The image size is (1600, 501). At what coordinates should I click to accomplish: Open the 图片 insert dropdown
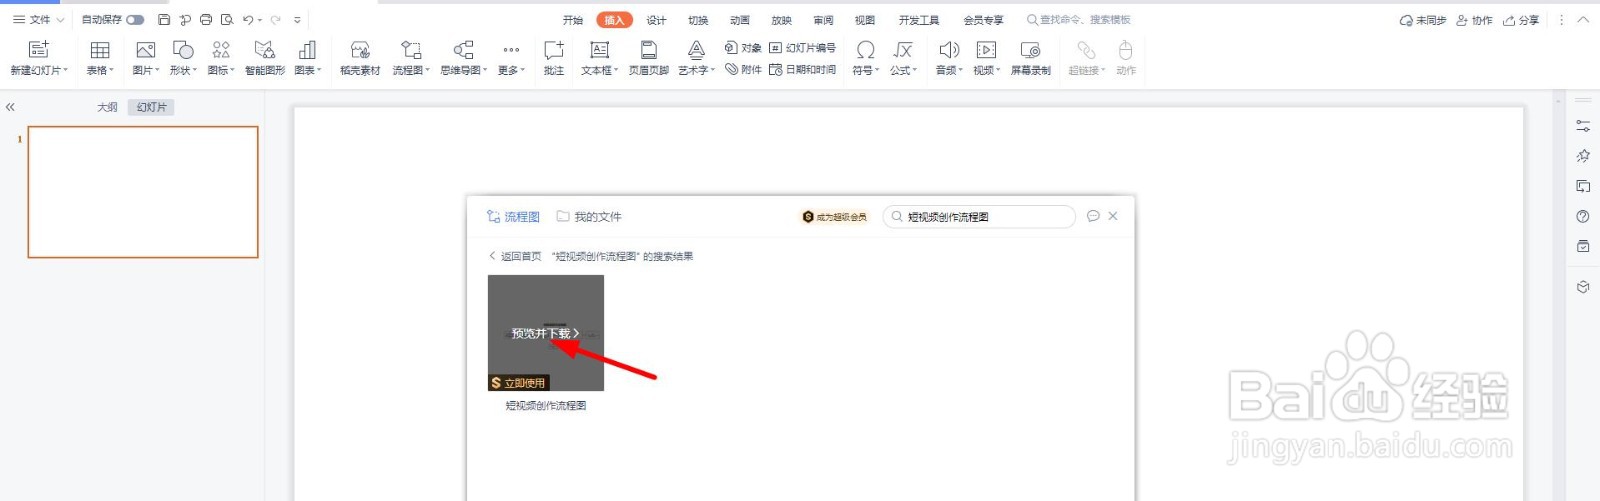click(146, 58)
